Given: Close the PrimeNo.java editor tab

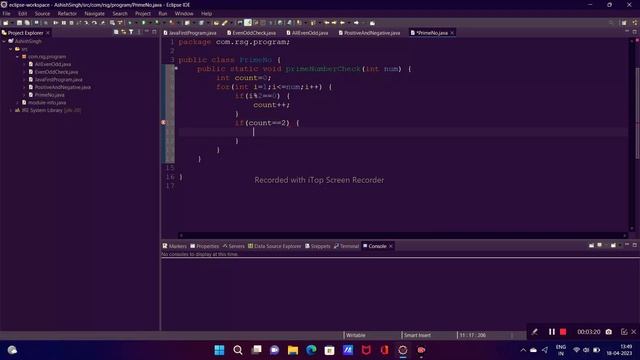Looking at the screenshot, I should 452,33.
